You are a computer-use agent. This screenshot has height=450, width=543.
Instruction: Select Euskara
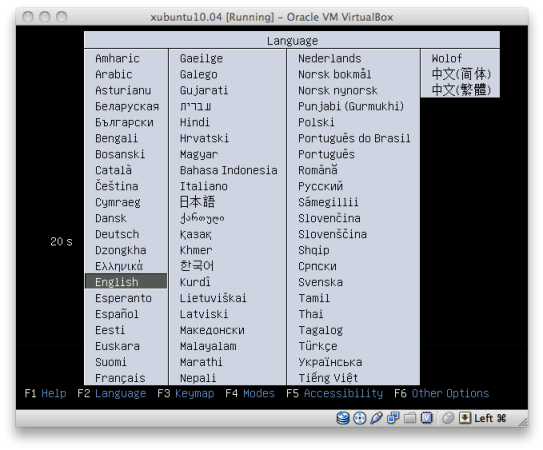point(117,346)
